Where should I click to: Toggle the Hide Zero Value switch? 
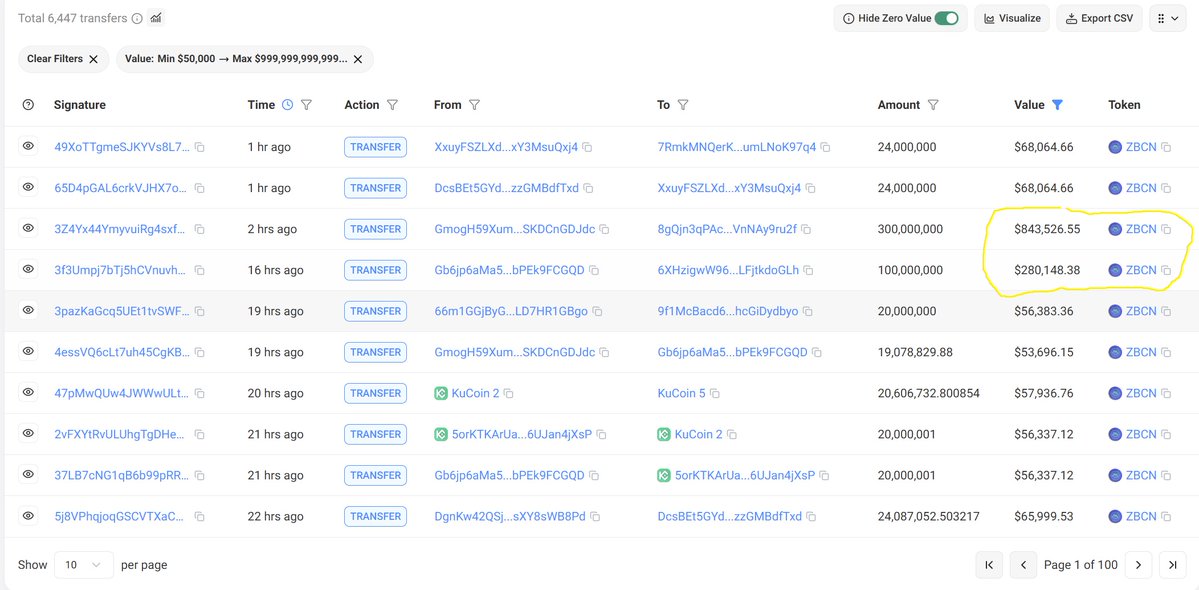pyautogui.click(x=947, y=18)
